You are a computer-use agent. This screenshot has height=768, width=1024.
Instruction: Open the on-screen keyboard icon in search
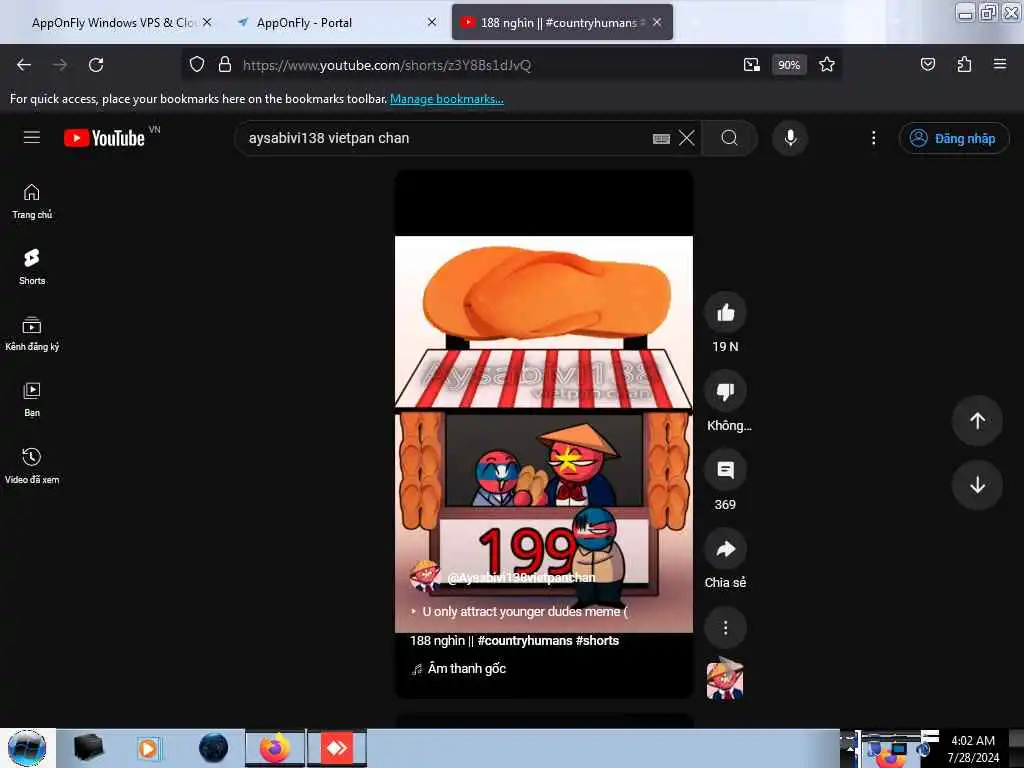[661, 138]
